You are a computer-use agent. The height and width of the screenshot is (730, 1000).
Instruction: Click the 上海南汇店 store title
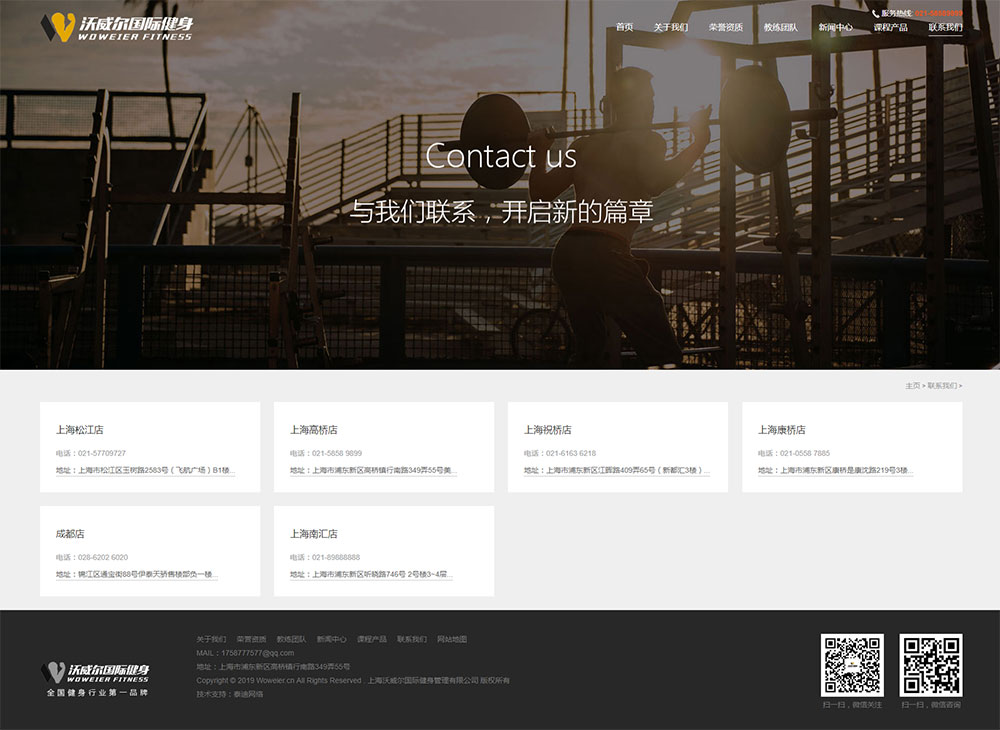(x=314, y=534)
